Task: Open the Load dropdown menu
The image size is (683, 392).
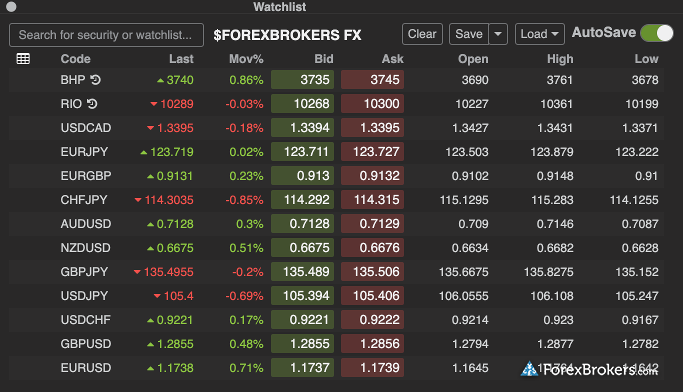Action: (540, 34)
